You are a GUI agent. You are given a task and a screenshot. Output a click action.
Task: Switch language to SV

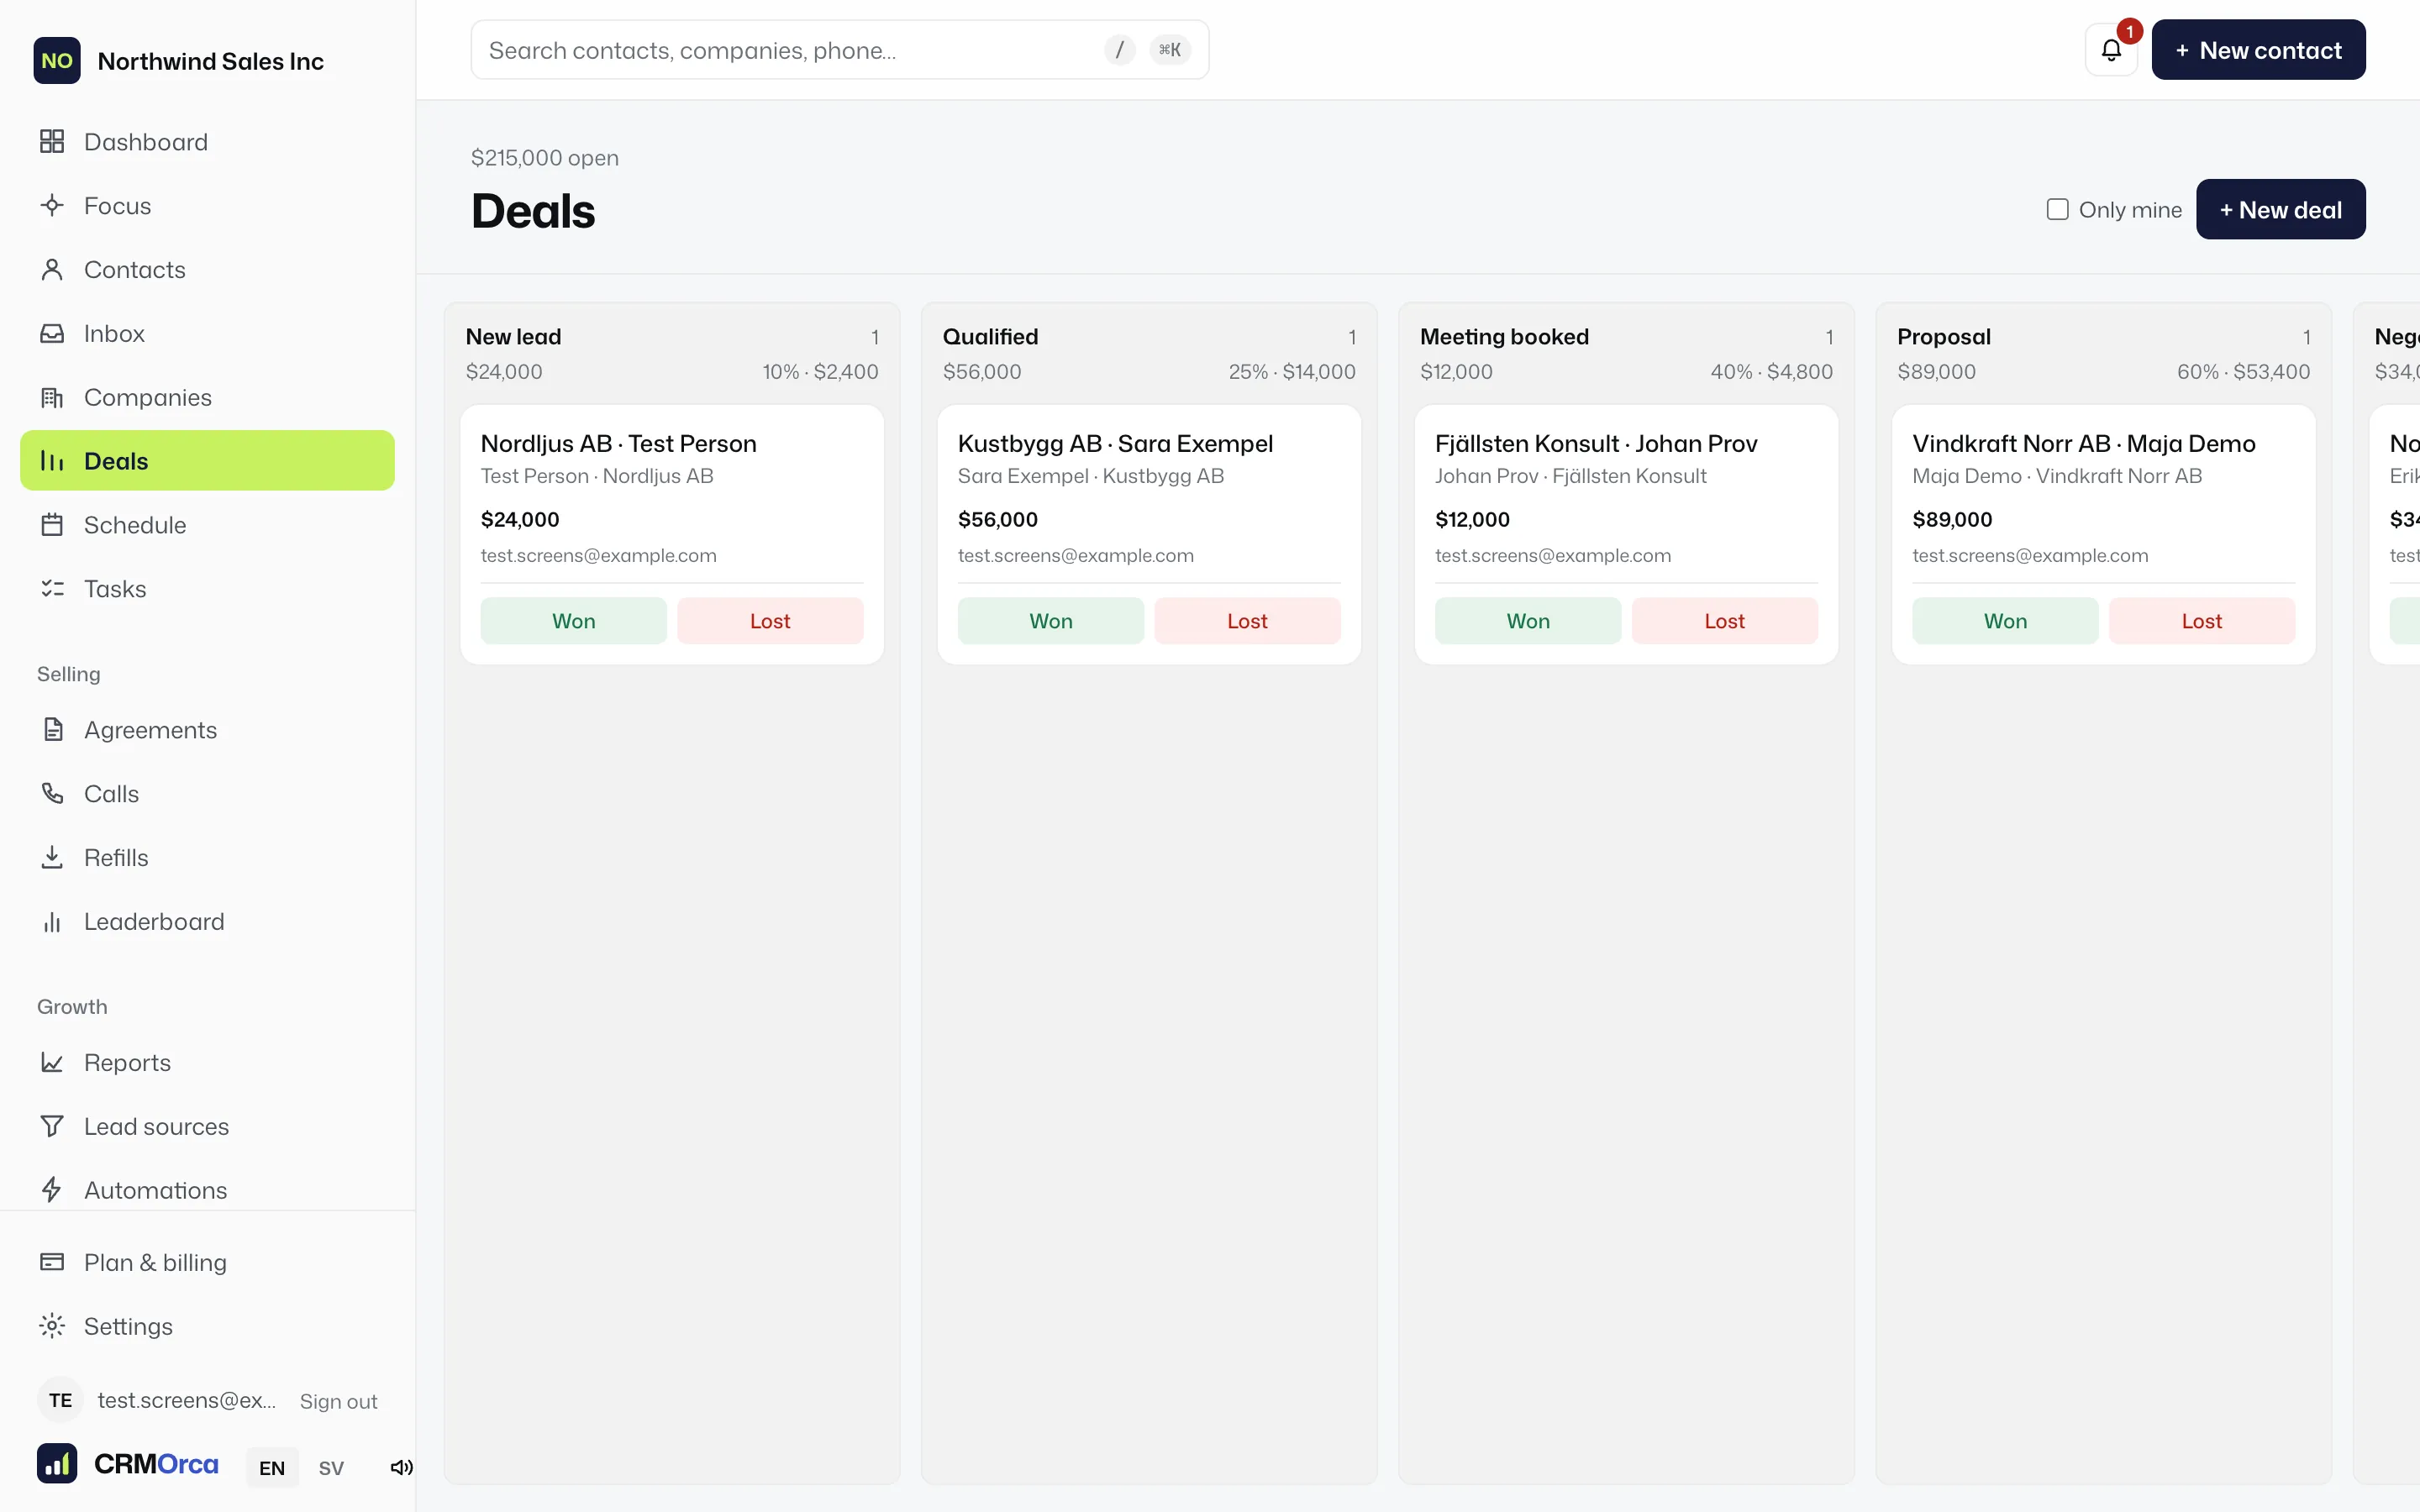(x=331, y=1467)
